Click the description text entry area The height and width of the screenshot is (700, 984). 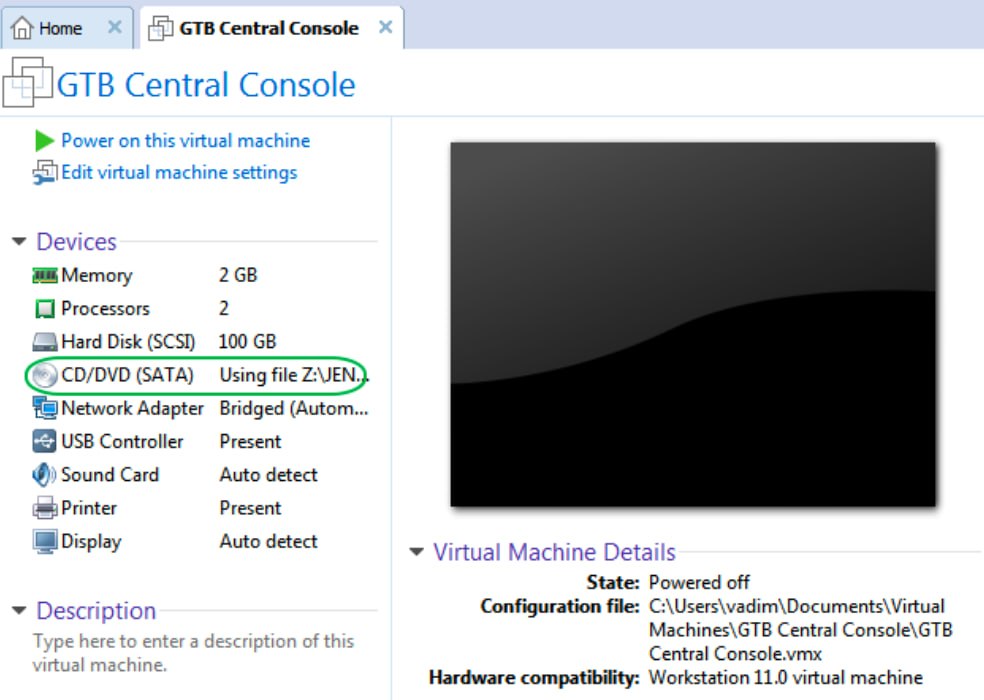pyautogui.click(x=193, y=653)
